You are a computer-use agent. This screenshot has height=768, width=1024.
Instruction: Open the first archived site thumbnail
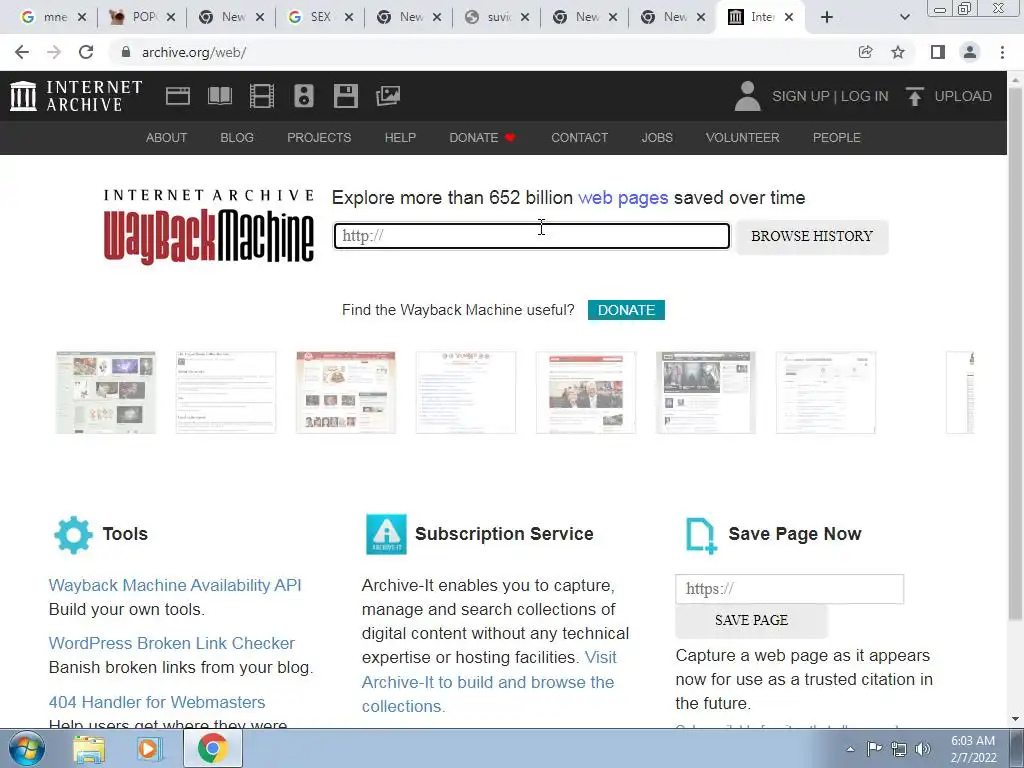106,392
